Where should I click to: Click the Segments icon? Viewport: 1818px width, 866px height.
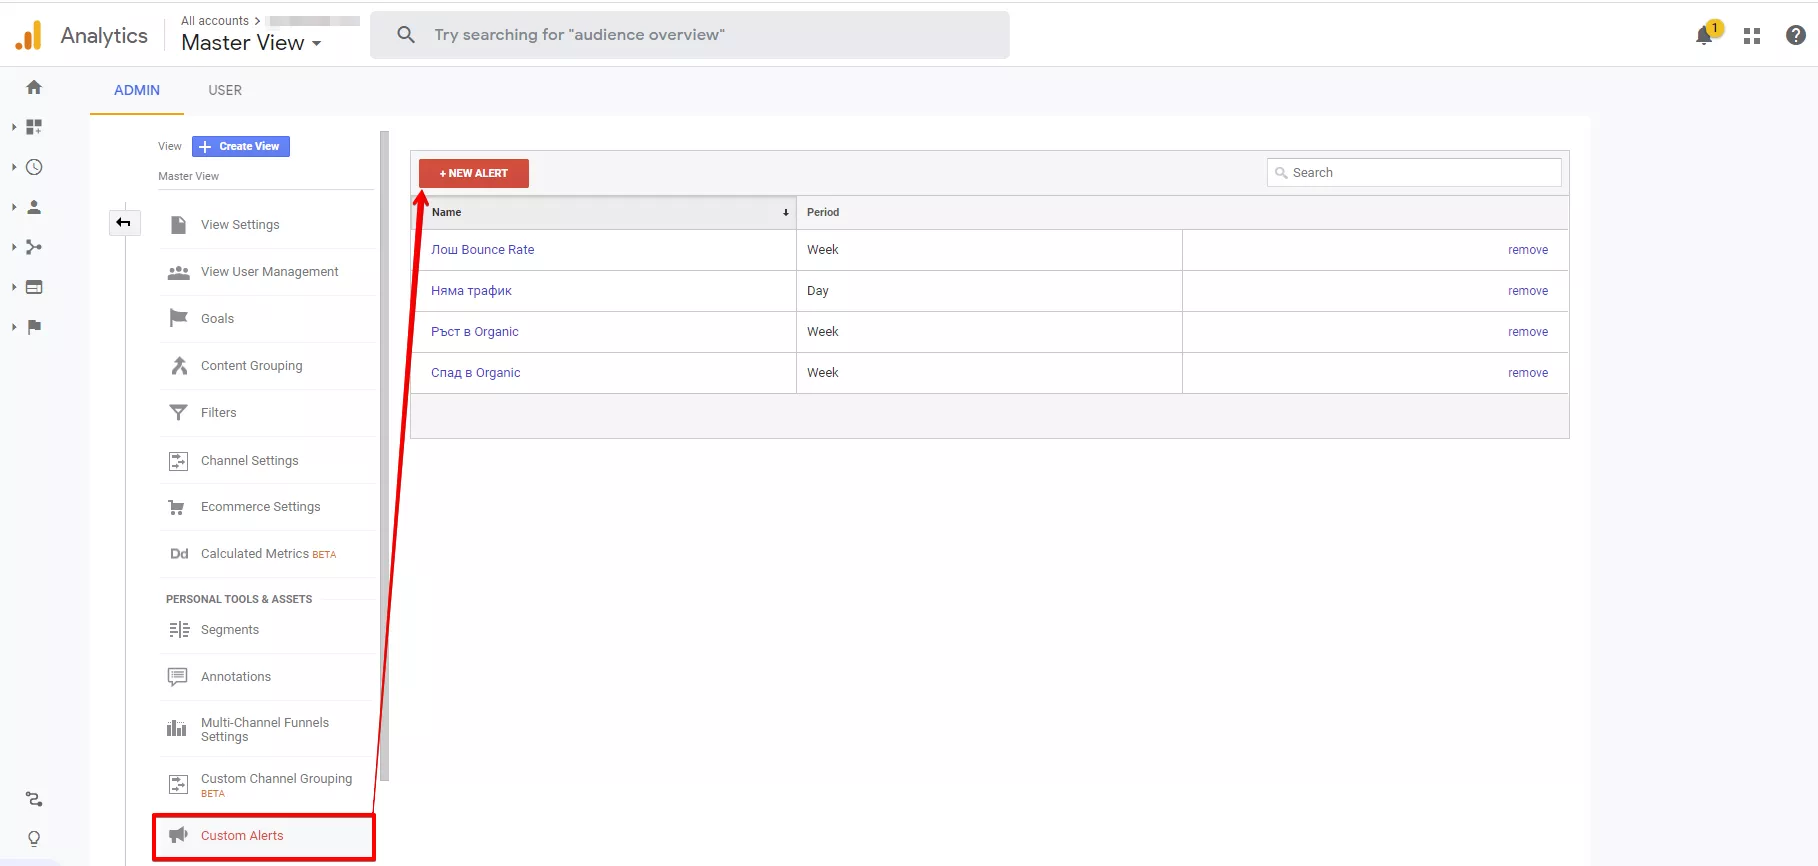pyautogui.click(x=179, y=630)
